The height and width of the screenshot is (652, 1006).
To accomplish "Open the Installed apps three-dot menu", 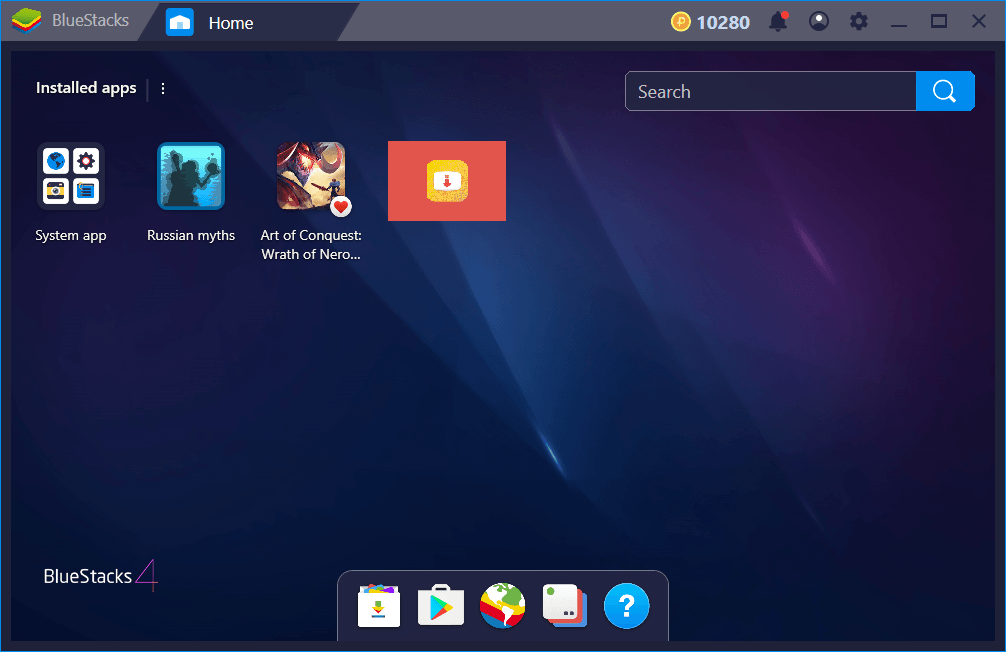I will coord(163,89).
